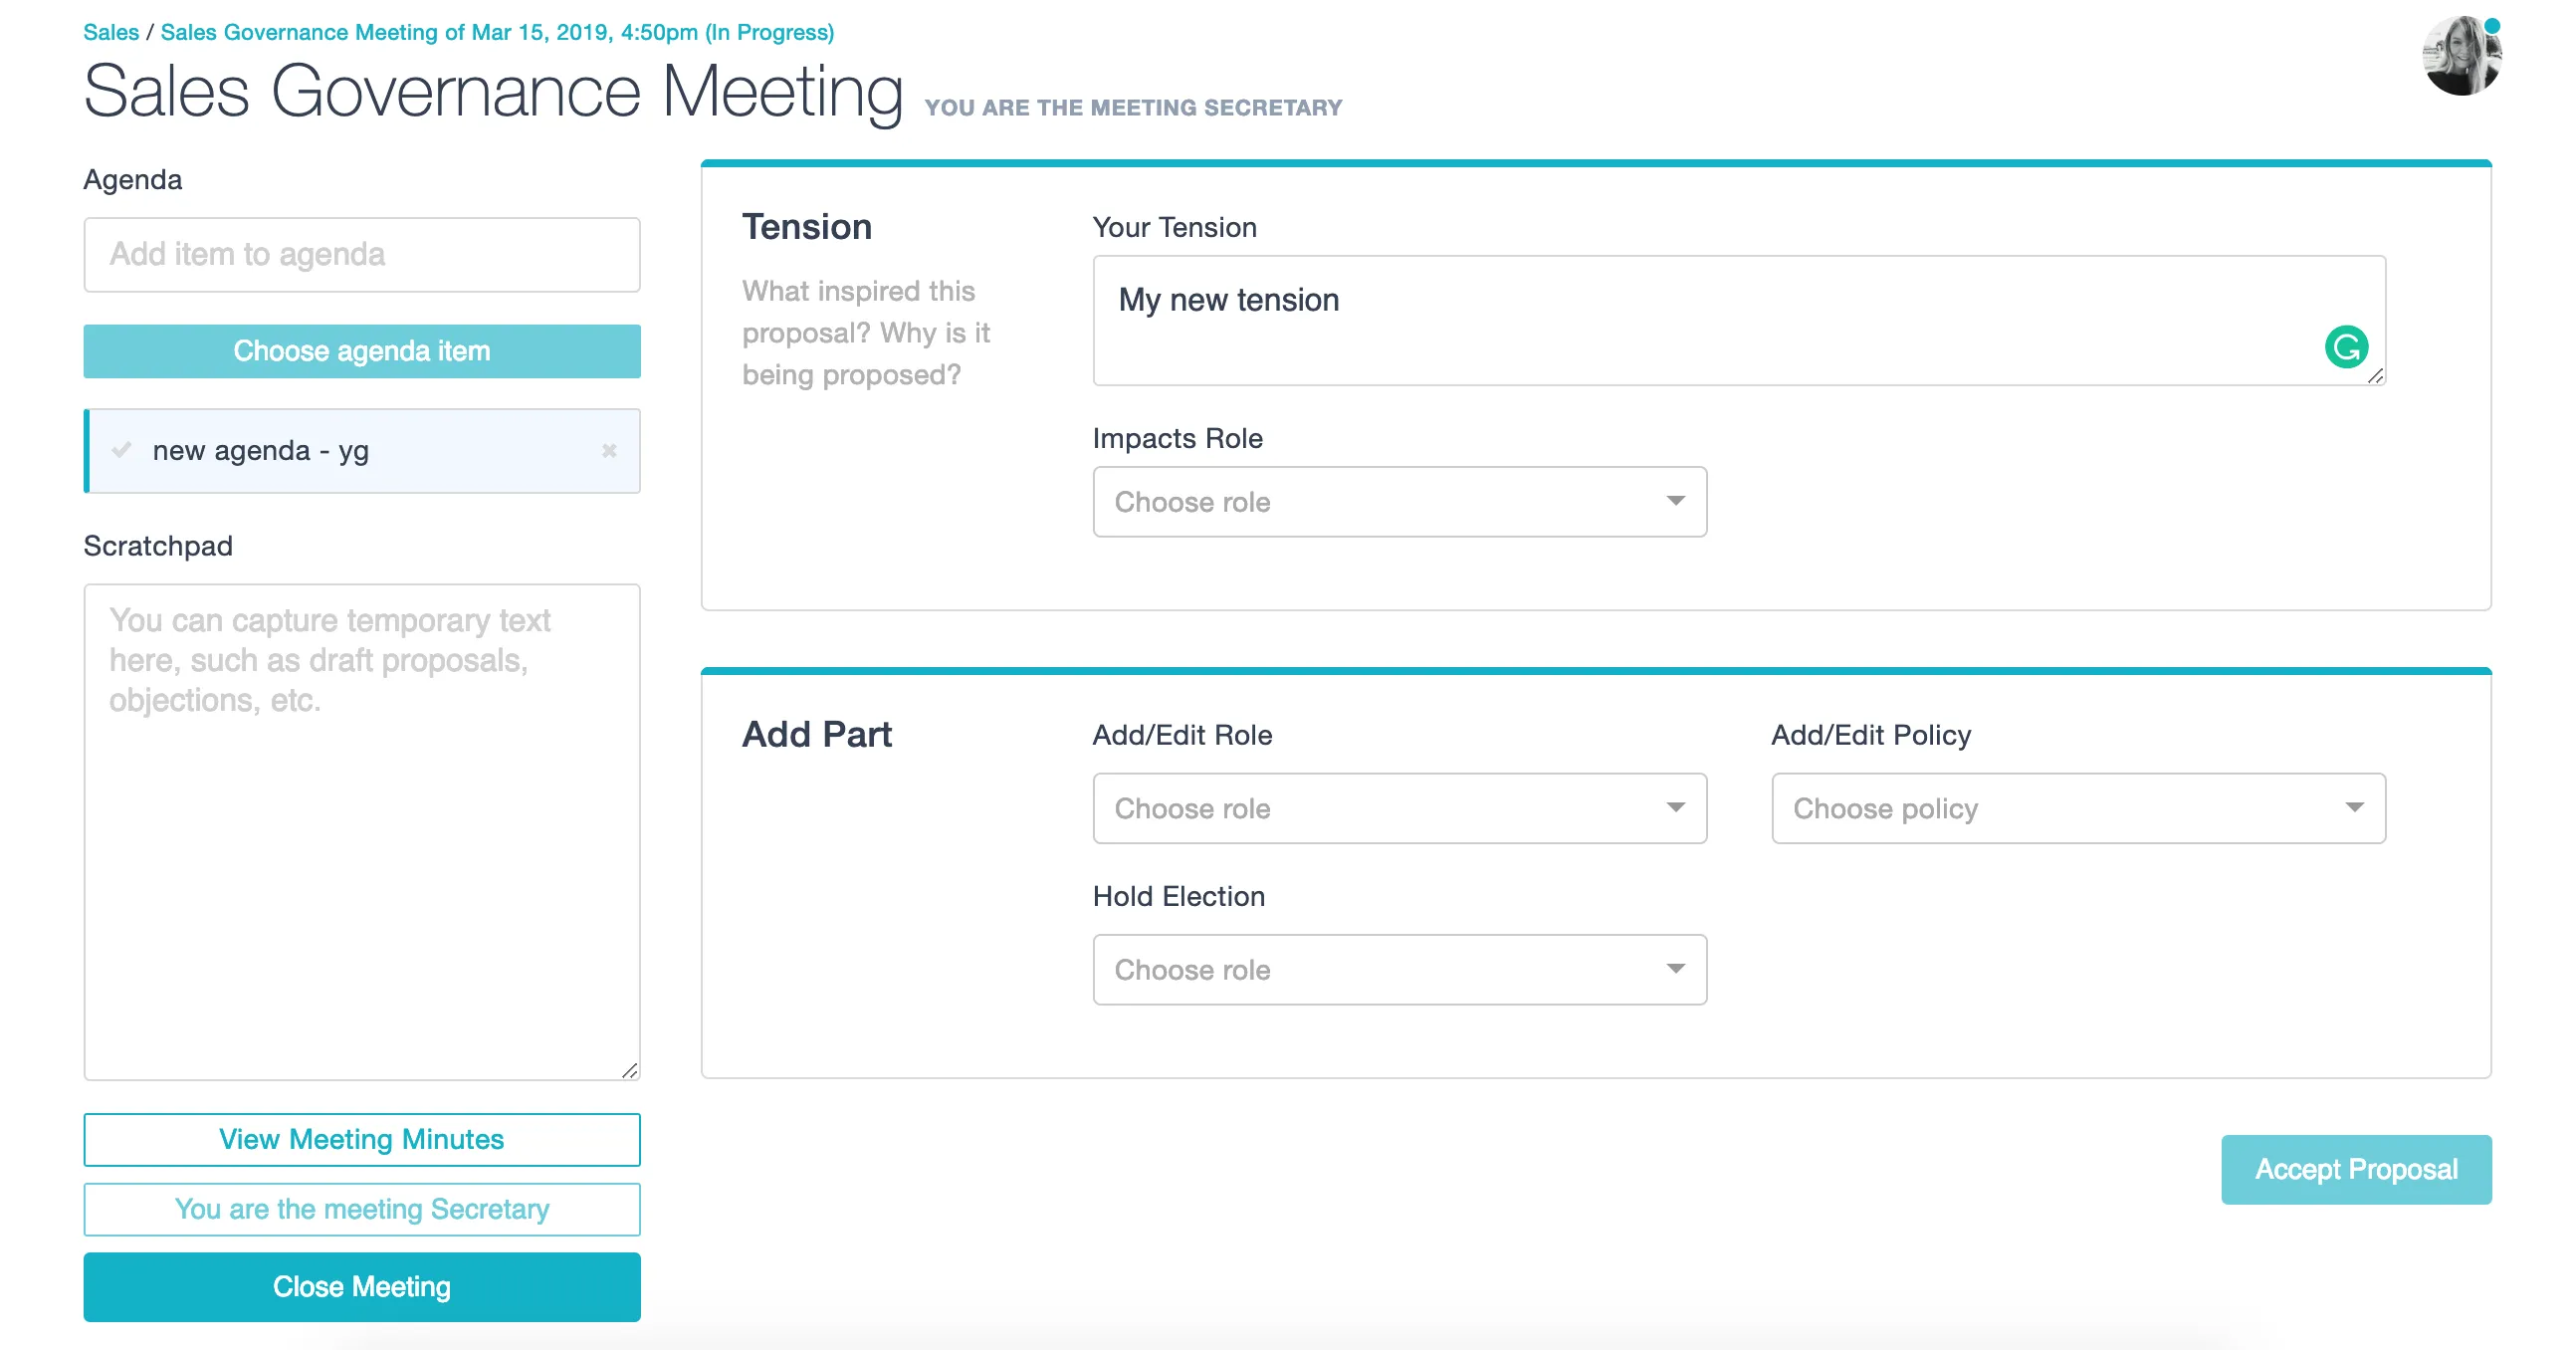Open the current meeting breadcrumb link
Screen dimensions: 2576x1350
(x=497, y=31)
